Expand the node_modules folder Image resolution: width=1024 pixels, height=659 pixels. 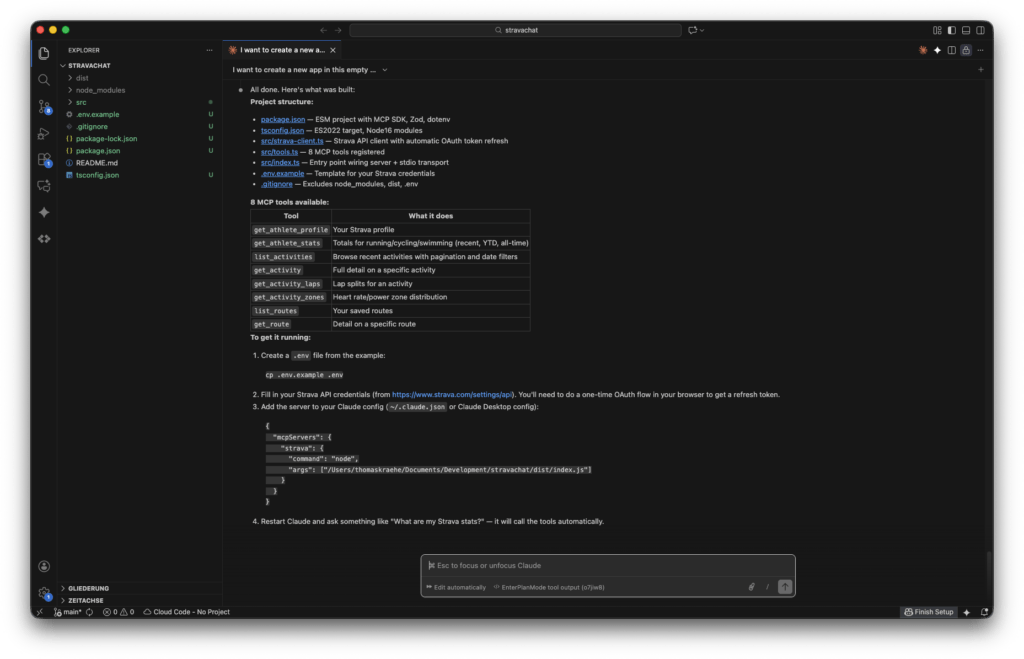[x=100, y=90]
